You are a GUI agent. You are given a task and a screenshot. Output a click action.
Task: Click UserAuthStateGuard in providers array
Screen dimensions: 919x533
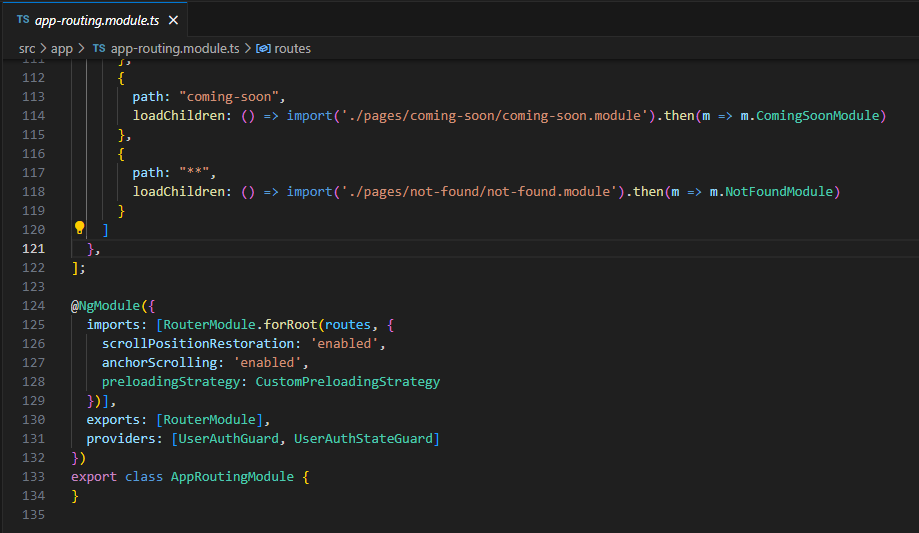pos(363,439)
